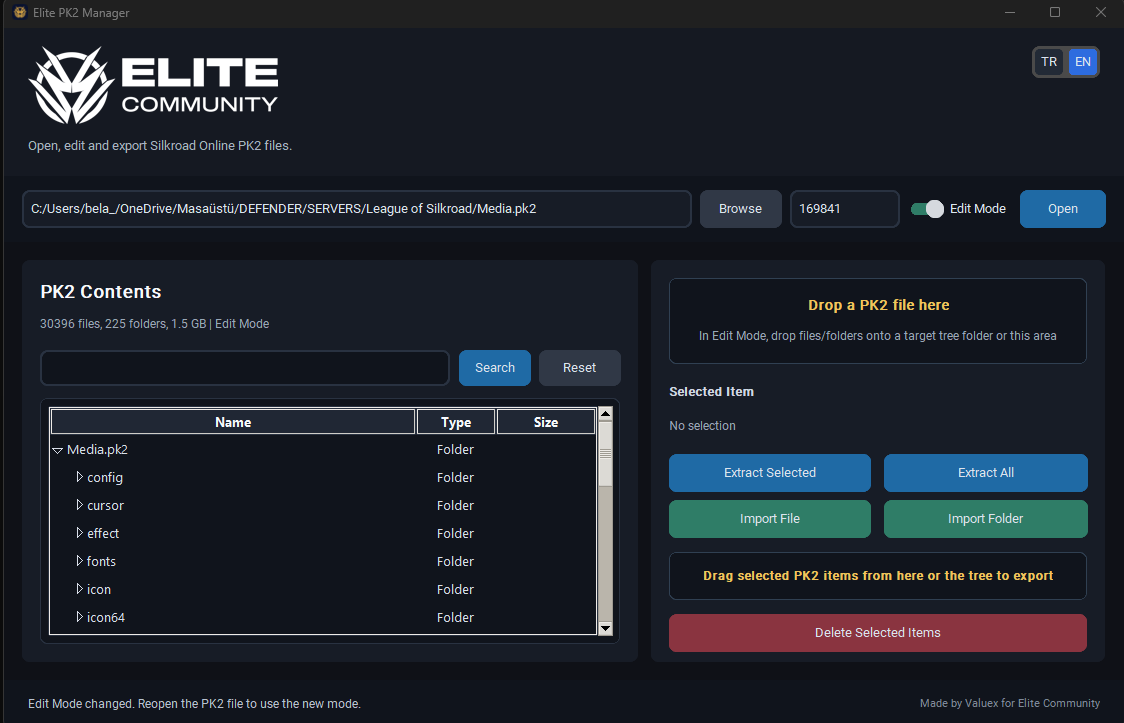Click the Extract All button

[986, 473]
